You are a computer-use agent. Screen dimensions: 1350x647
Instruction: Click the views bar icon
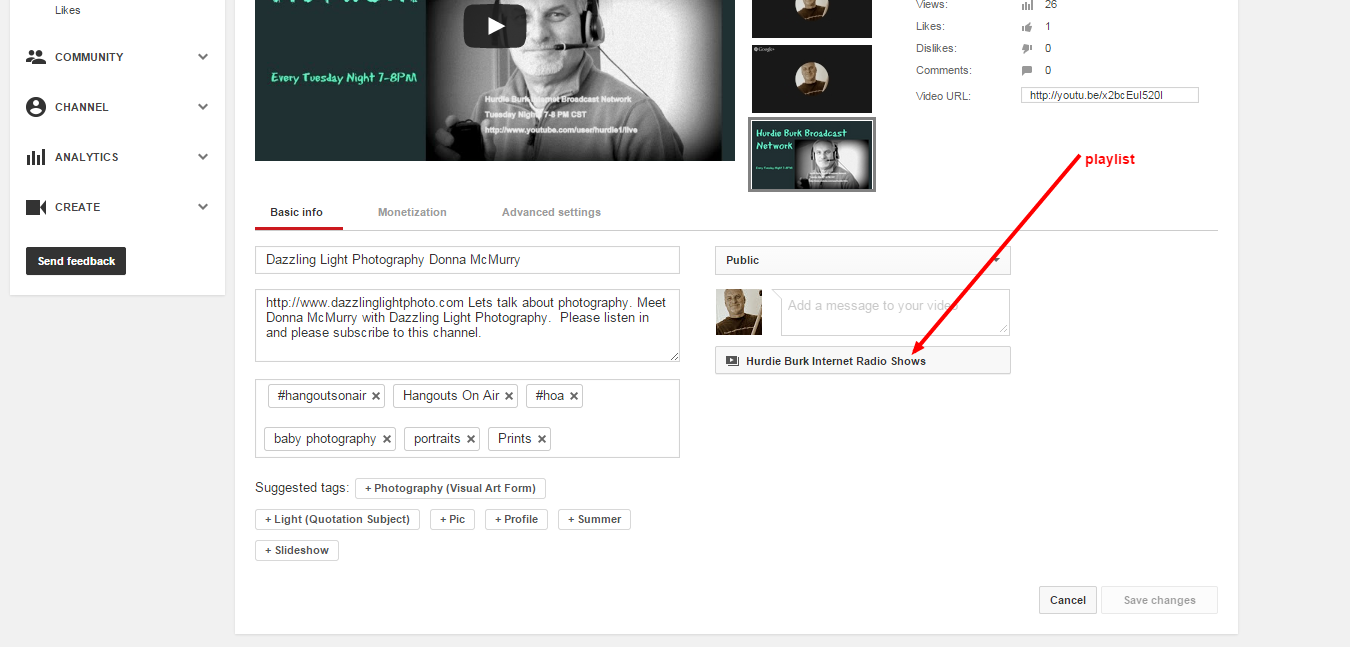(x=1027, y=5)
